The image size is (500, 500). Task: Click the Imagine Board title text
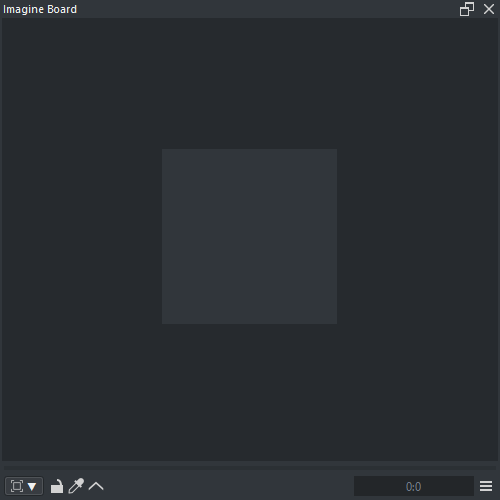tap(40, 9)
